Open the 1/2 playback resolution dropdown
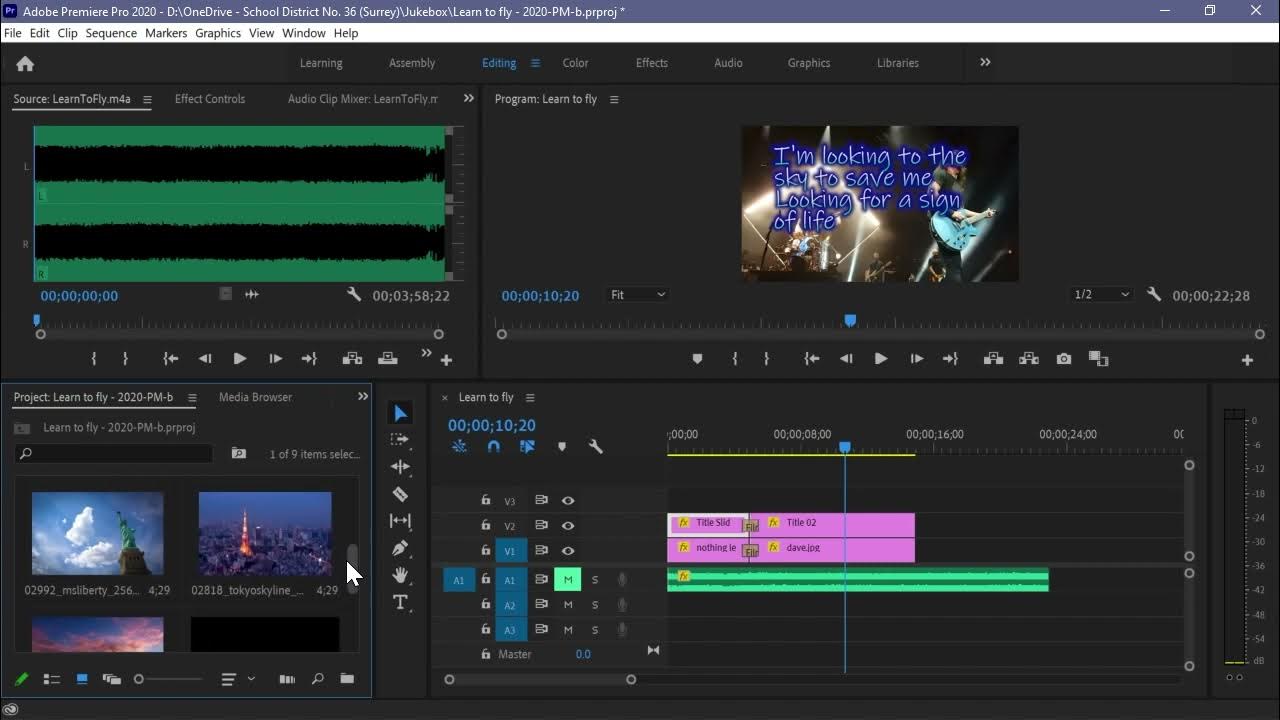The width and height of the screenshot is (1280, 720). pyautogui.click(x=1101, y=295)
